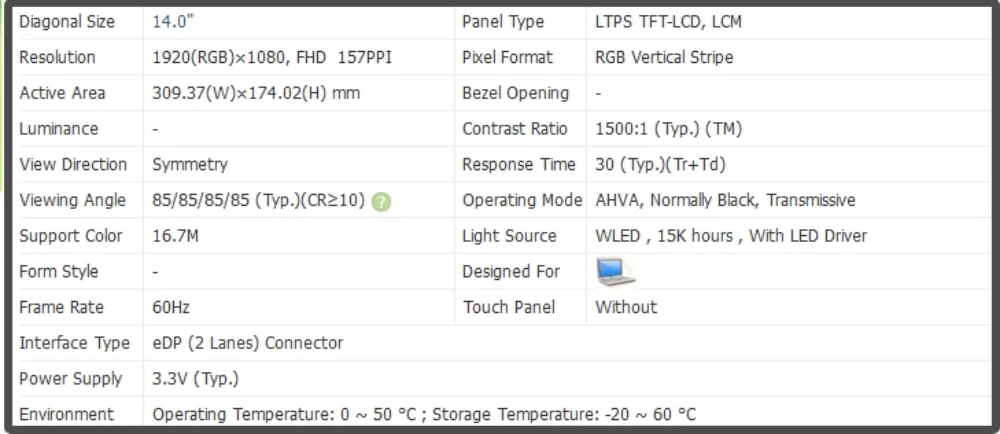Click the Active Area dimension value
The width and height of the screenshot is (1000, 434).
(x=256, y=93)
